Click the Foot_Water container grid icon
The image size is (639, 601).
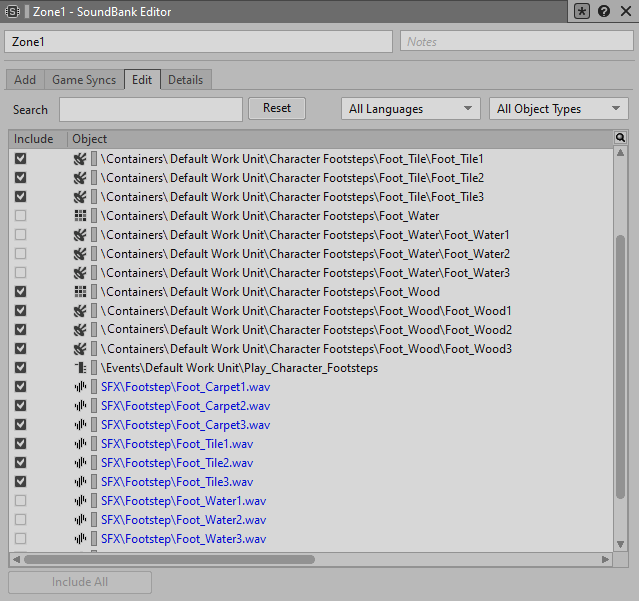coord(80,216)
